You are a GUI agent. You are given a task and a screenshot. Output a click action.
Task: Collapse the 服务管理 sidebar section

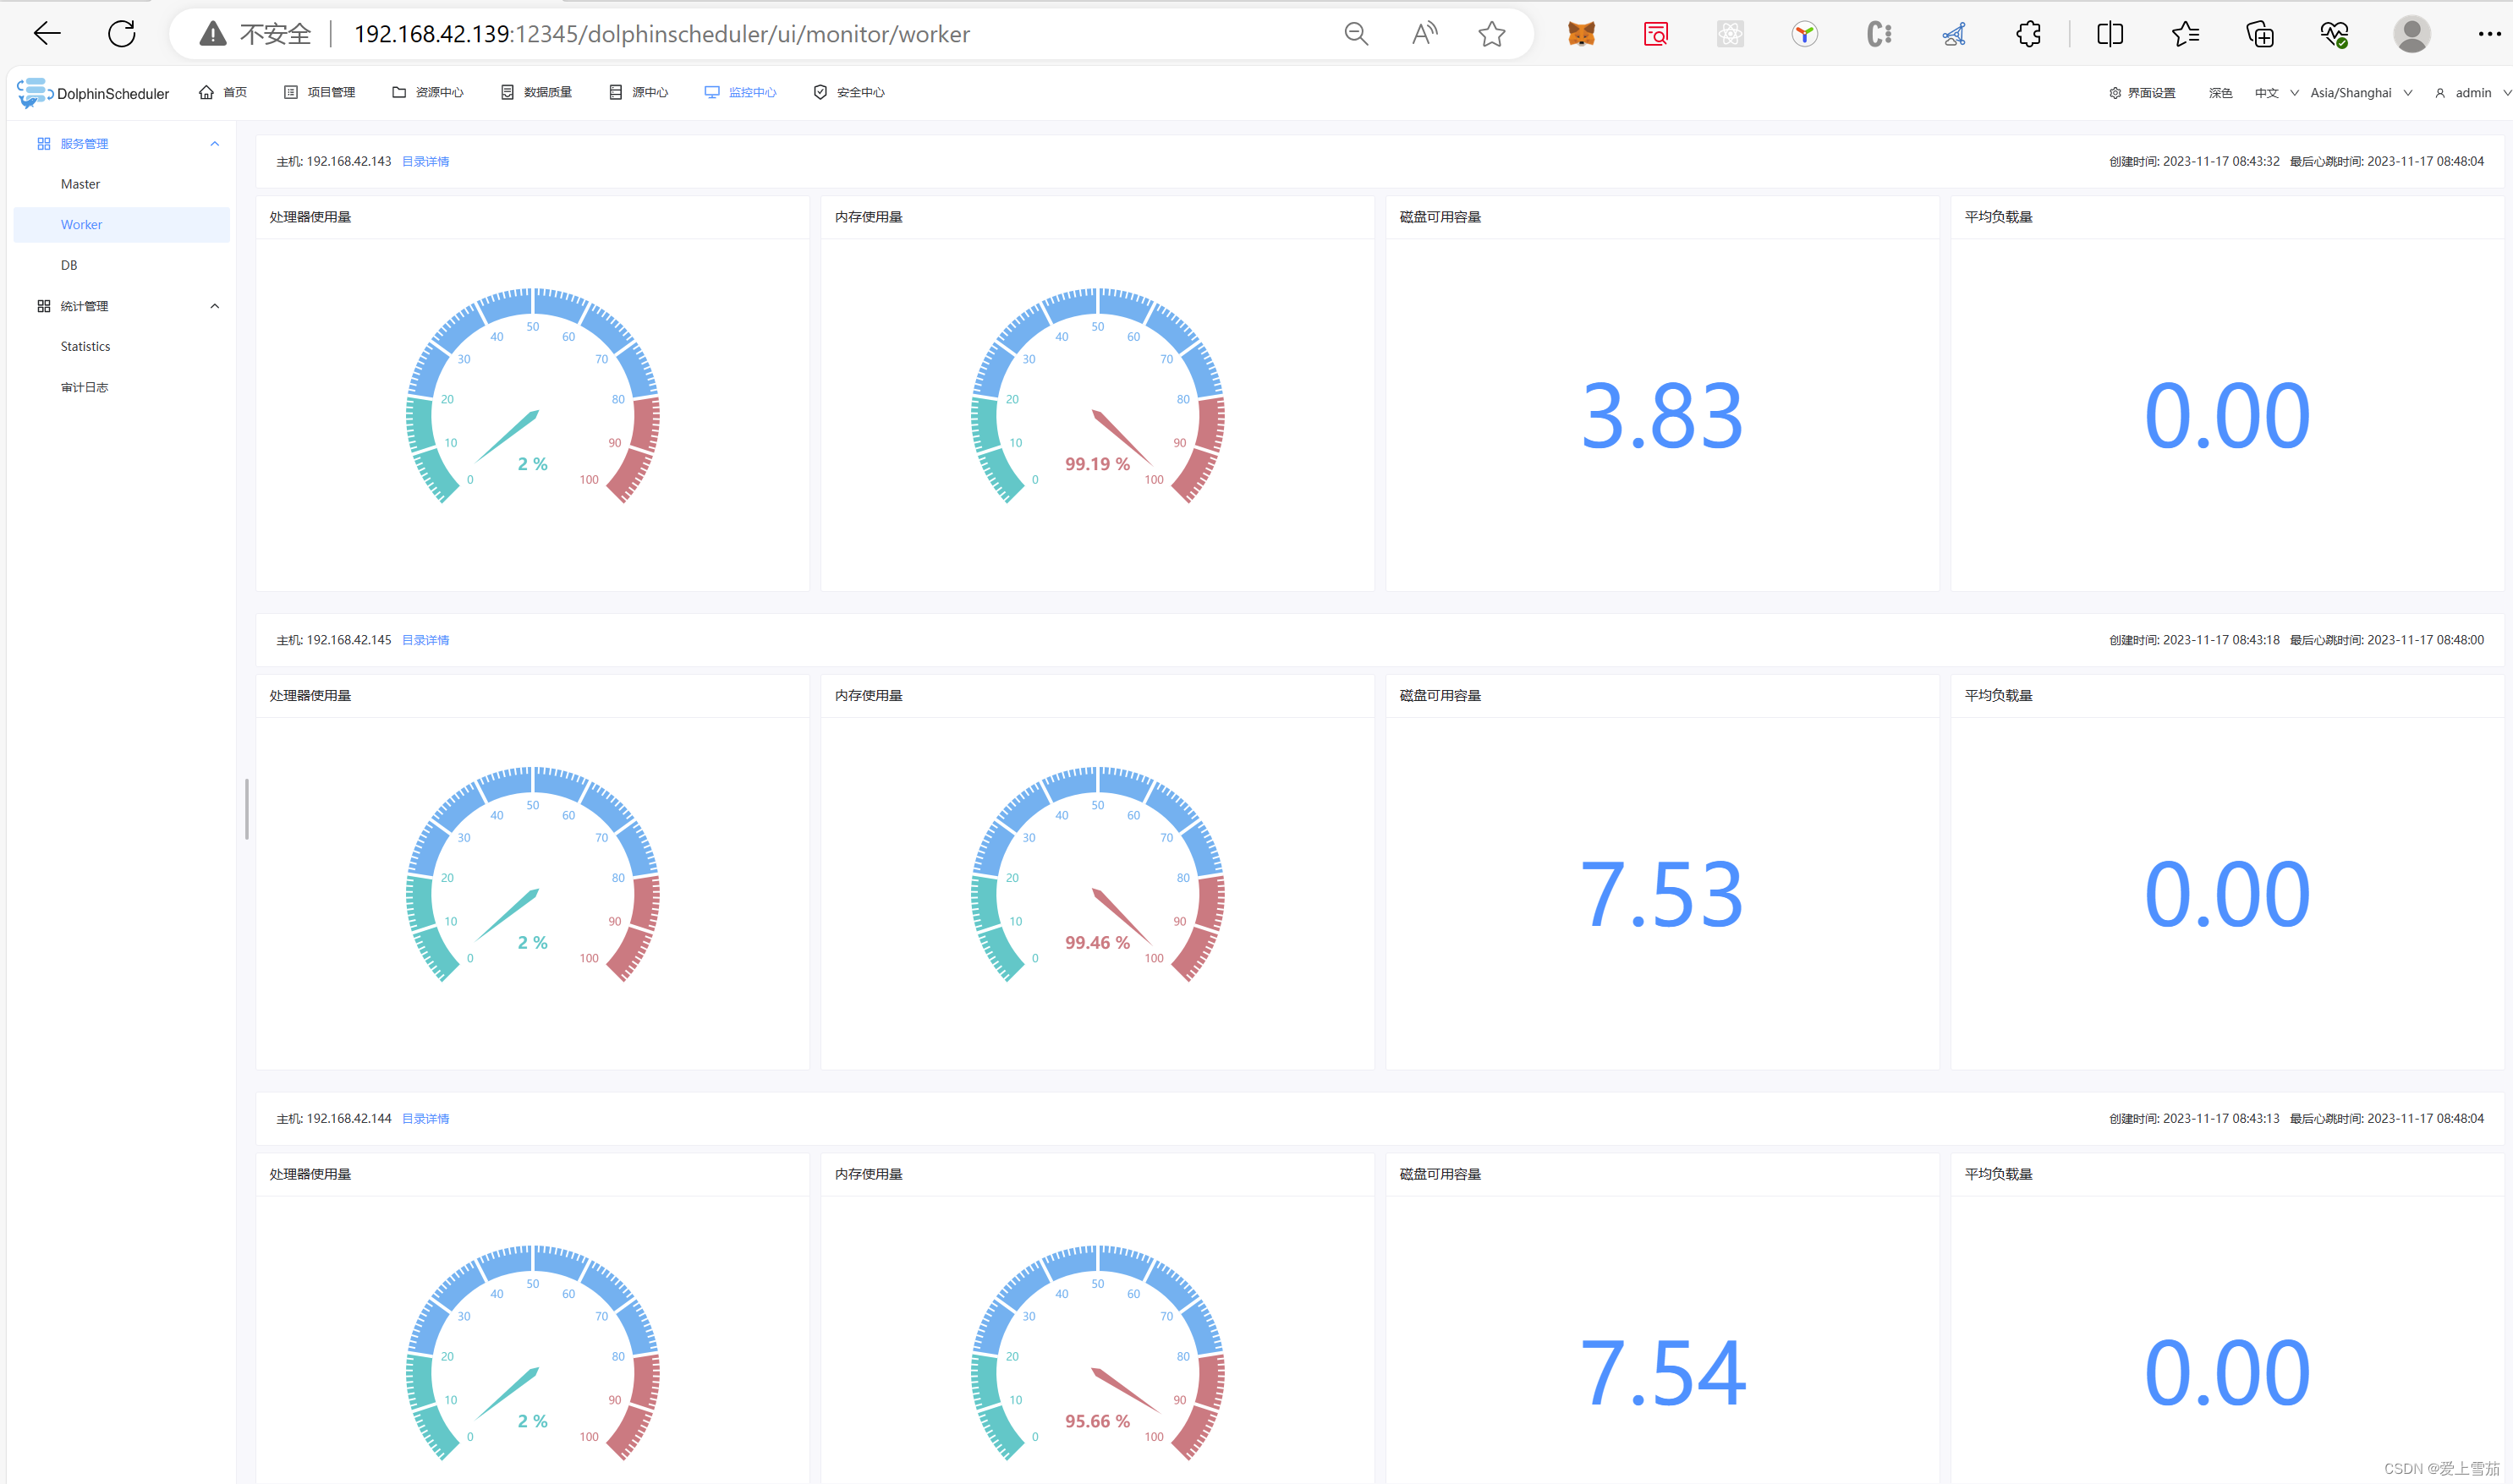click(214, 144)
